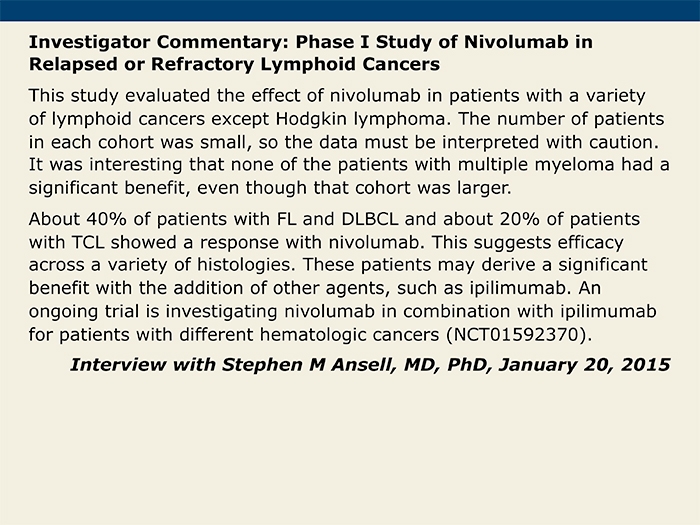
Task: Click 'such as ipilimumab' phrase
Action: click(x=484, y=288)
